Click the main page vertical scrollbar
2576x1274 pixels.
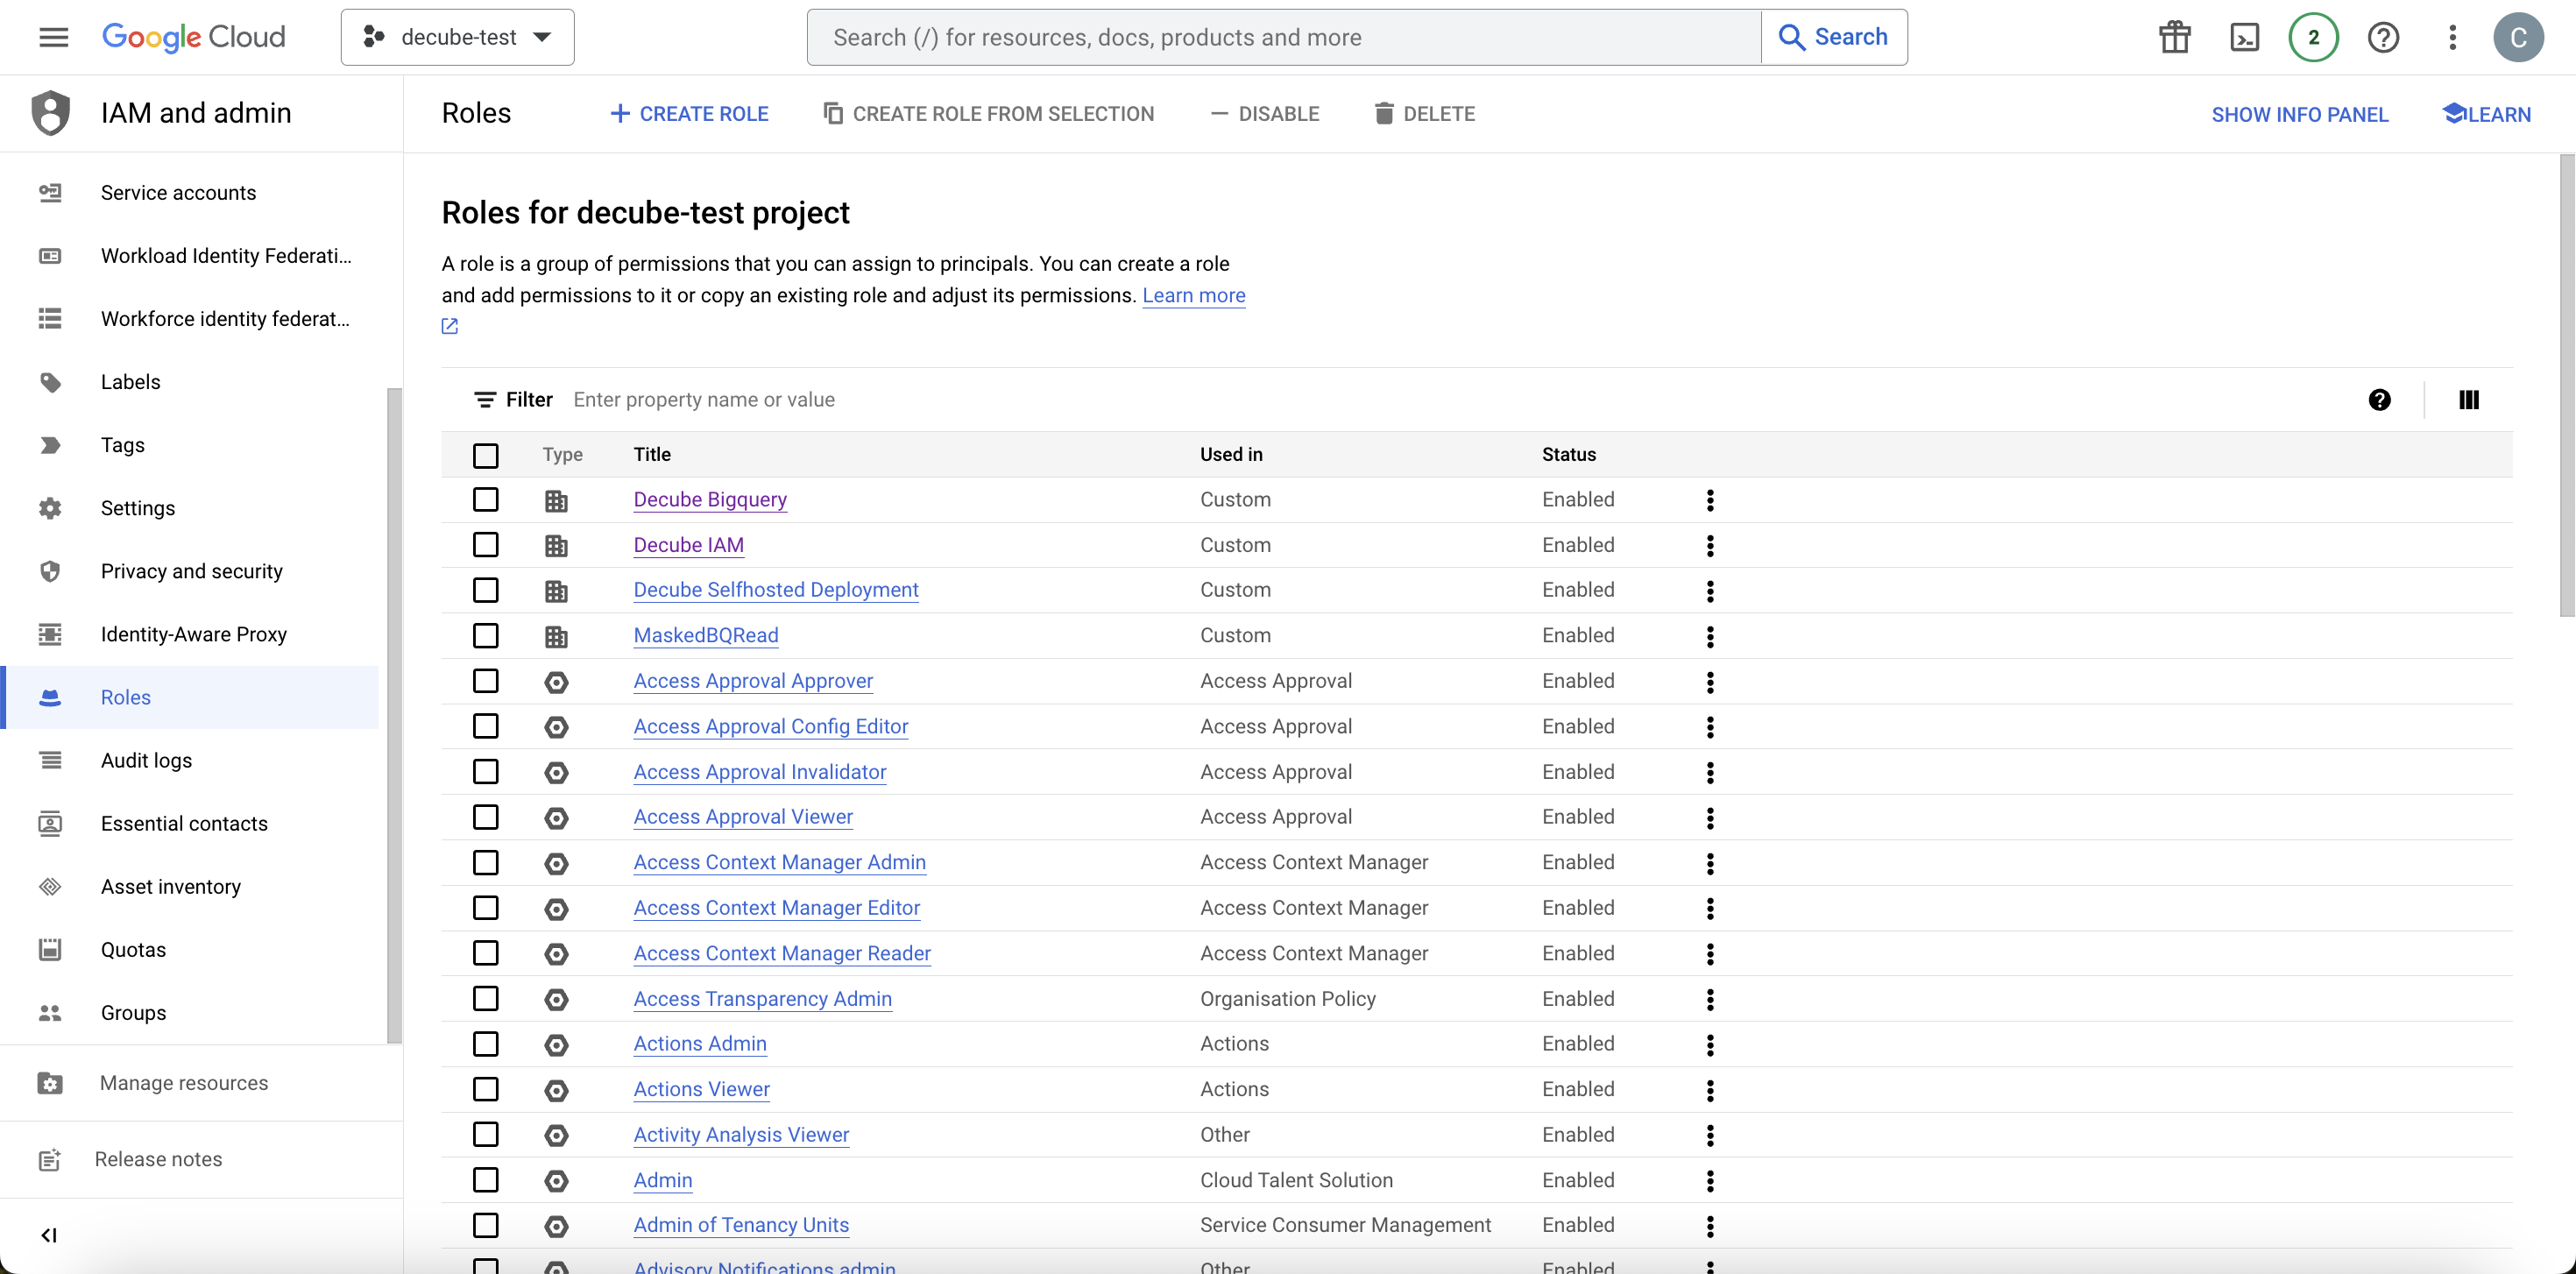point(2566,385)
